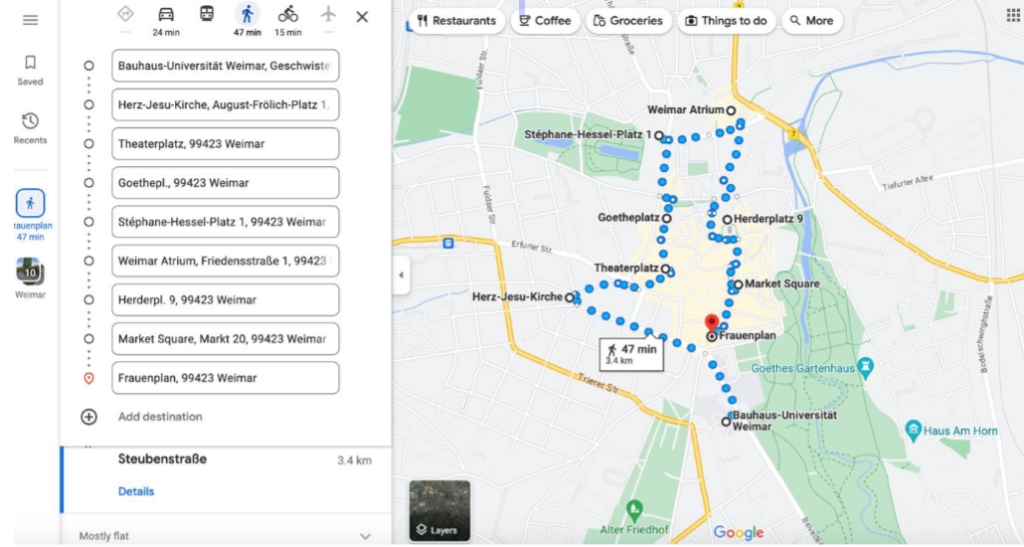1024x547 pixels.
Task: Collapse the side panel with the arrow
Action: (401, 275)
